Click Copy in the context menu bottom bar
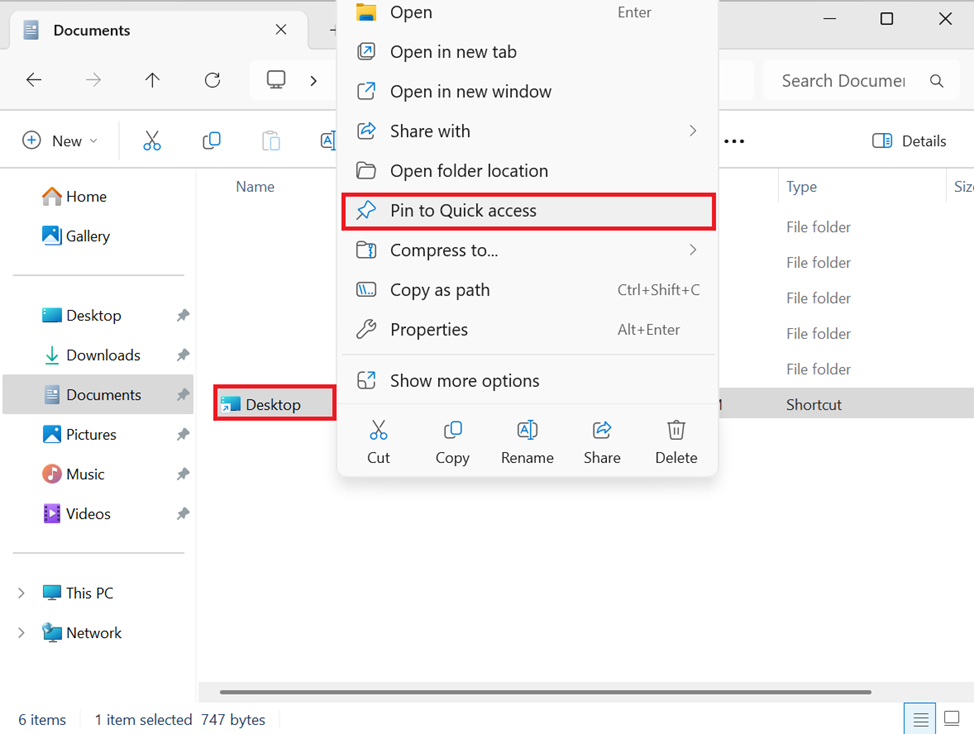974x734 pixels. pyautogui.click(x=452, y=443)
